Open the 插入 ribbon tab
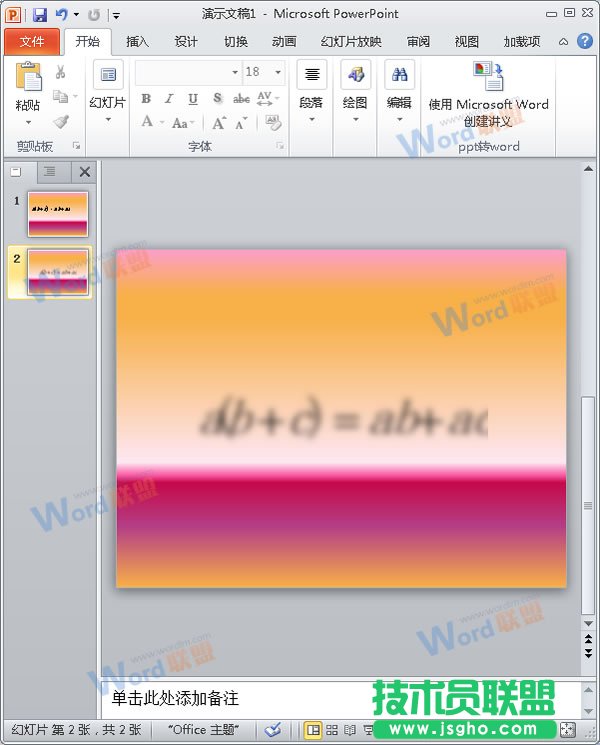This screenshot has width=600, height=745. click(x=137, y=42)
